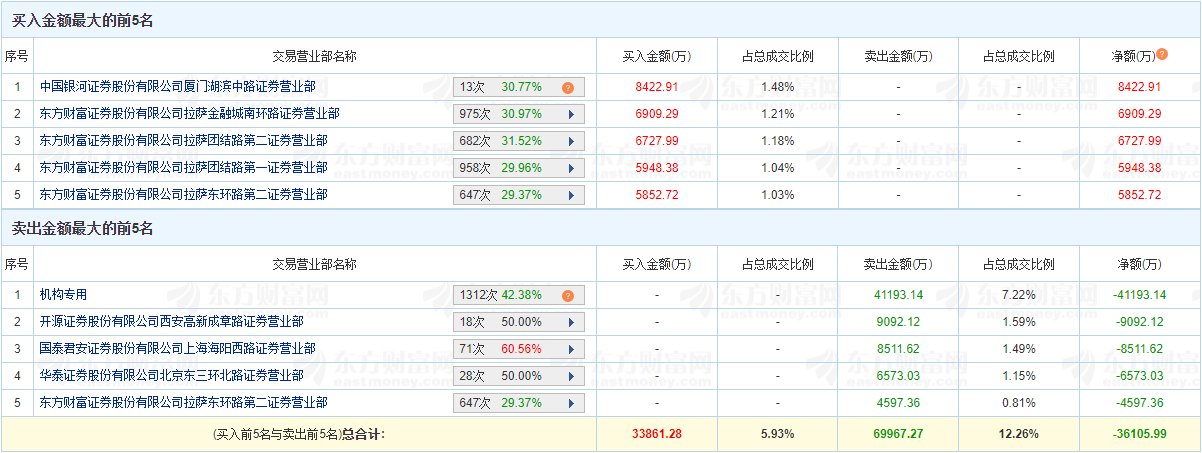This screenshot has height=453, width=1202.
Task: Open 东方财富证券拉萨团结路第一证券营业部 link
Action: click(x=184, y=168)
